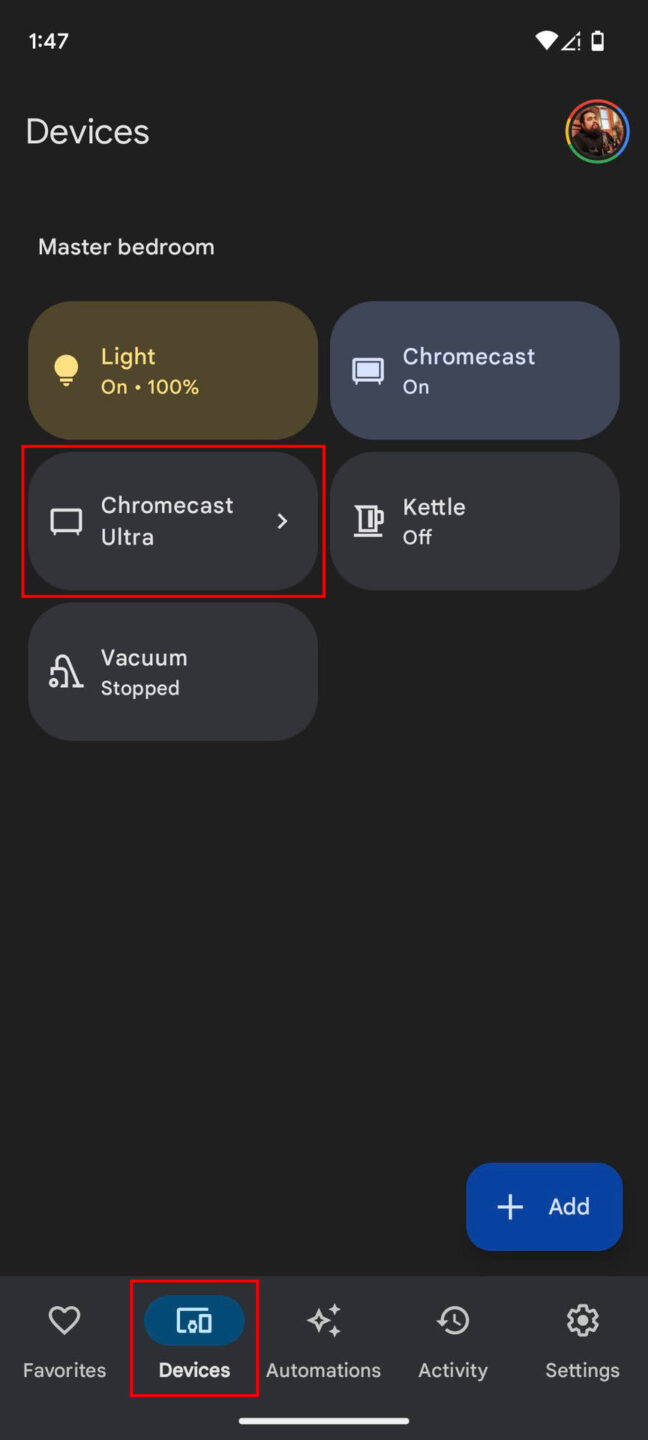
Task: Switch to the Favorites tab
Action: (x=64, y=1340)
